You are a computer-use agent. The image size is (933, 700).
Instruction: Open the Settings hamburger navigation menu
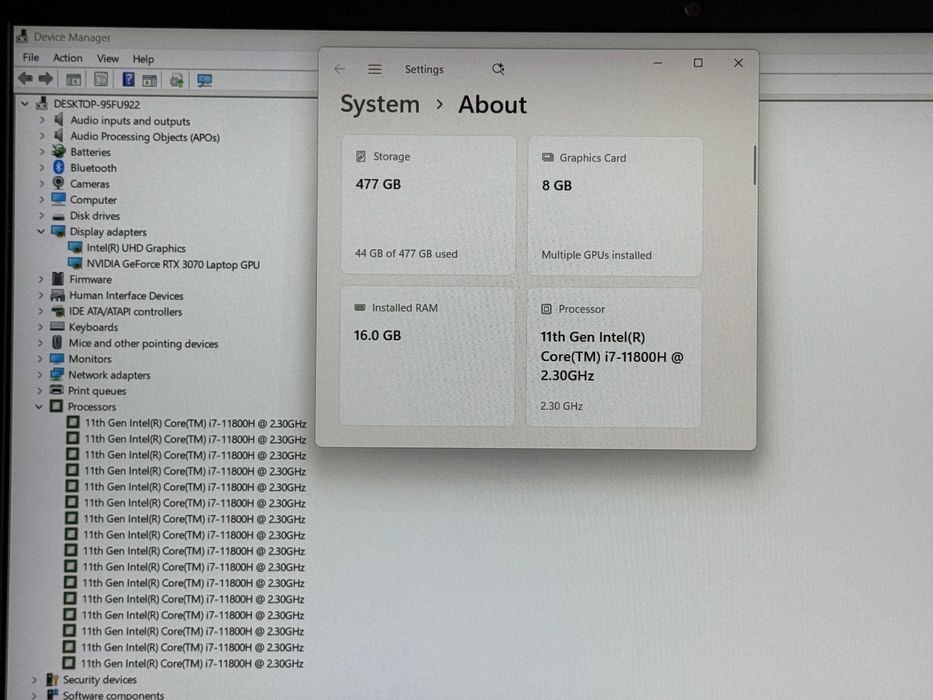tap(375, 69)
